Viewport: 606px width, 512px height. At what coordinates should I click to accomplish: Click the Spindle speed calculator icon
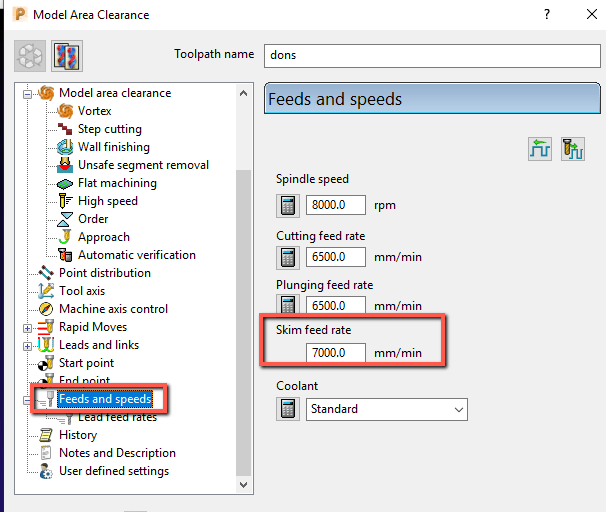[288, 205]
